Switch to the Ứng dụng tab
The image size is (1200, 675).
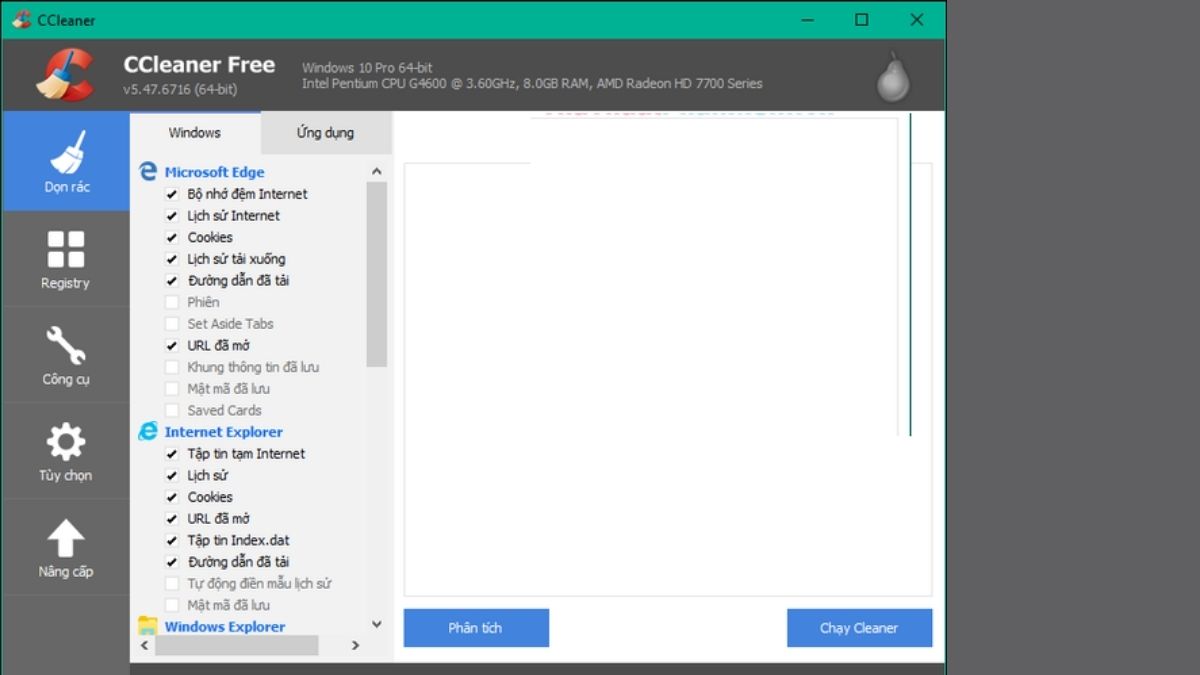coord(325,132)
